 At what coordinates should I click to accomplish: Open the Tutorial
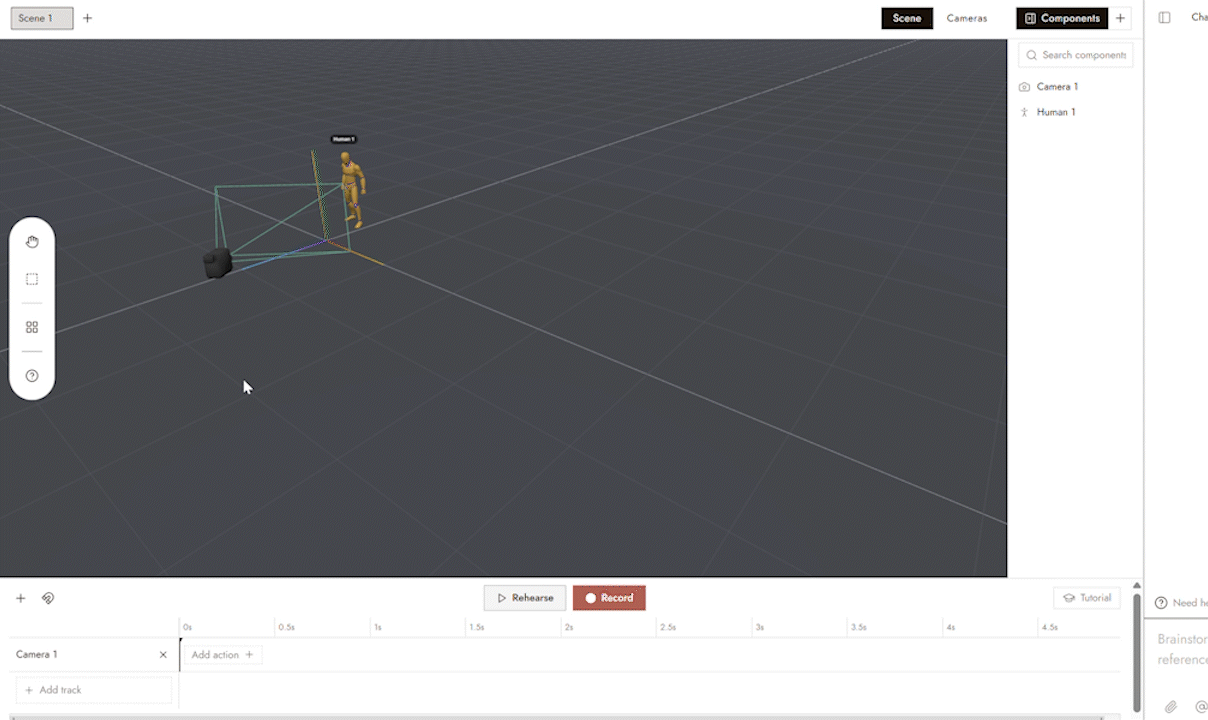(1087, 598)
